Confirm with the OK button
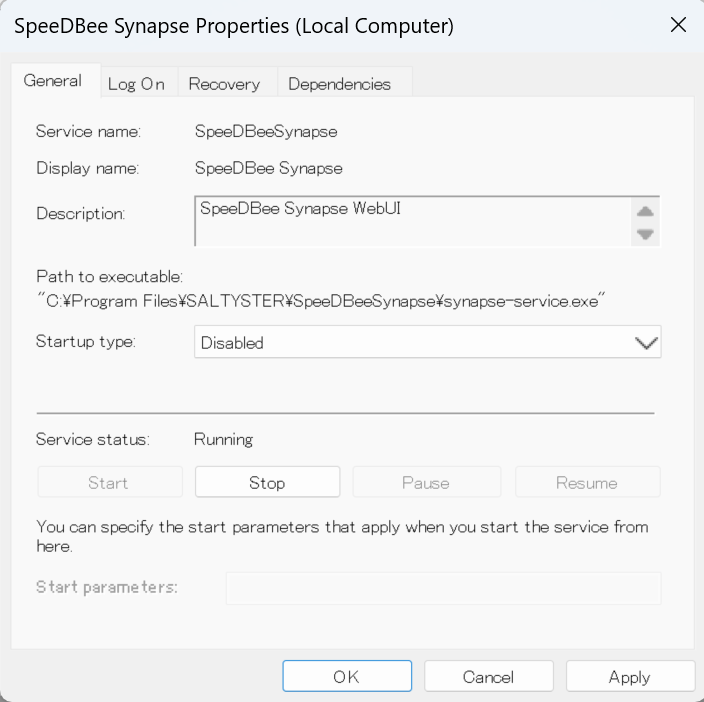 pyautogui.click(x=346, y=677)
